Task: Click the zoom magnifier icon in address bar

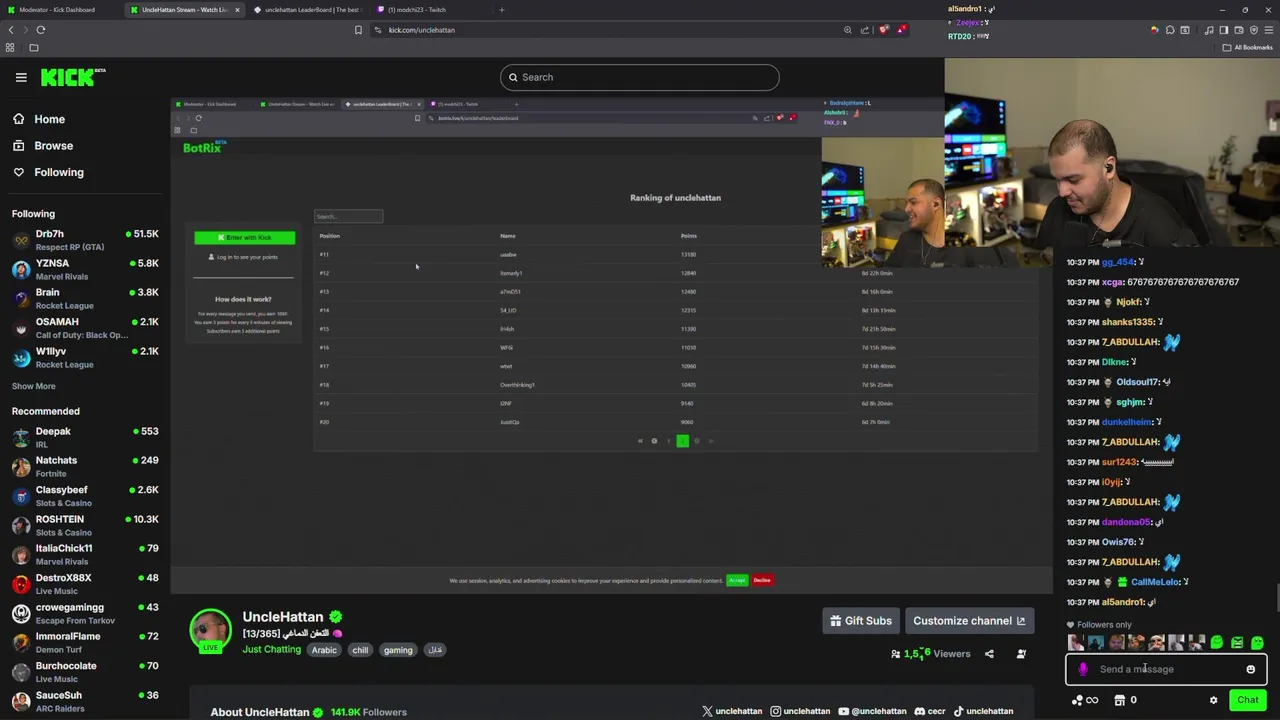Action: [847, 30]
